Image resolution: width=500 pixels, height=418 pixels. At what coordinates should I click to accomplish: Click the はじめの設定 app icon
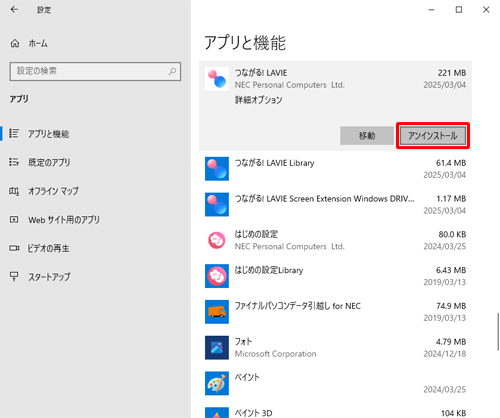(217, 240)
